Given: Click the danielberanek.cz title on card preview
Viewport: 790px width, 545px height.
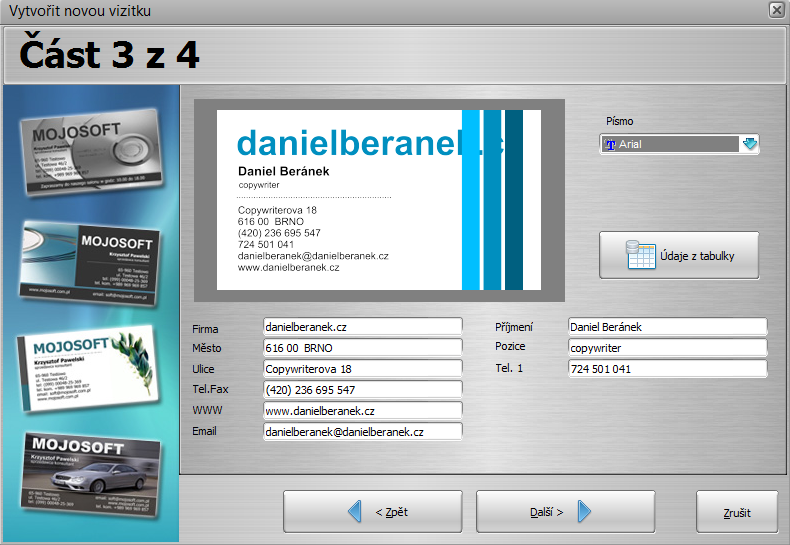Looking at the screenshot, I should (x=370, y=143).
